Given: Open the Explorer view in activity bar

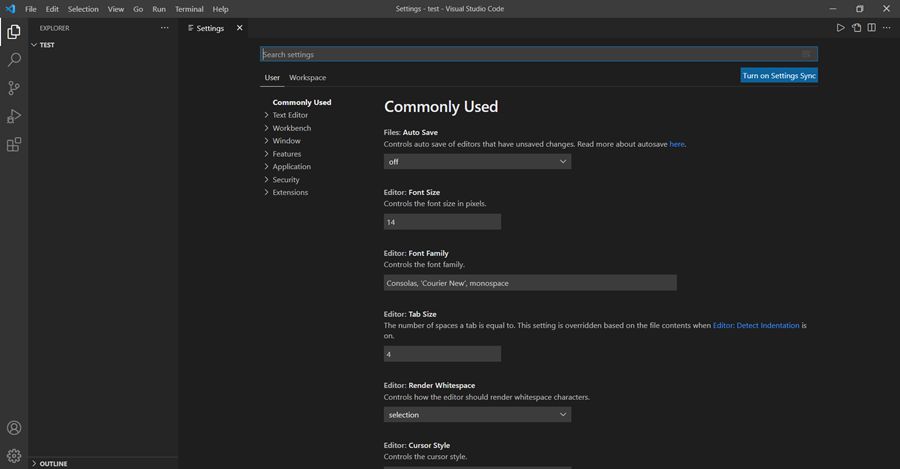Looking at the screenshot, I should 14,32.
